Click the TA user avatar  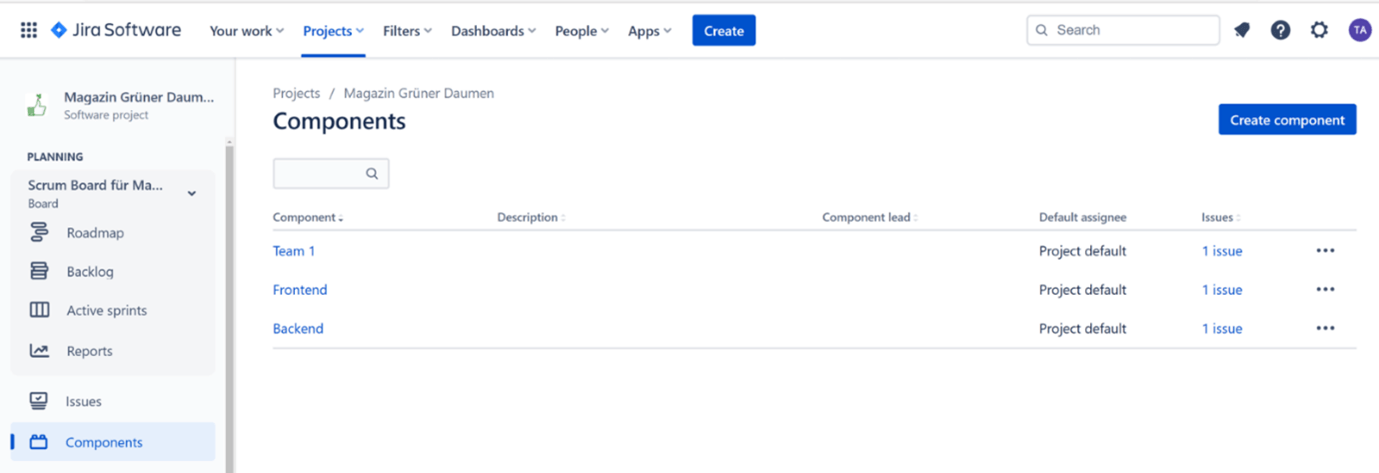[1359, 30]
